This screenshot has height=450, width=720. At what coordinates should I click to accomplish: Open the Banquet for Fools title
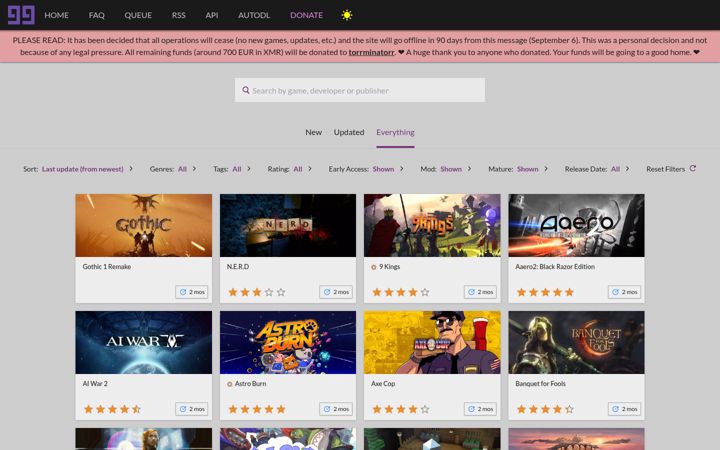(x=540, y=384)
